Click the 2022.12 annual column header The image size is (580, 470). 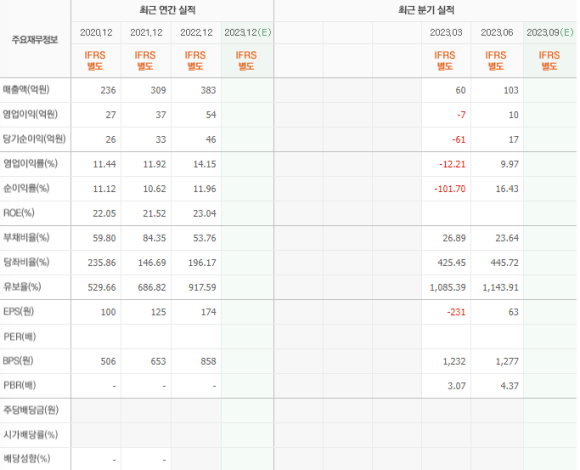(x=196, y=33)
